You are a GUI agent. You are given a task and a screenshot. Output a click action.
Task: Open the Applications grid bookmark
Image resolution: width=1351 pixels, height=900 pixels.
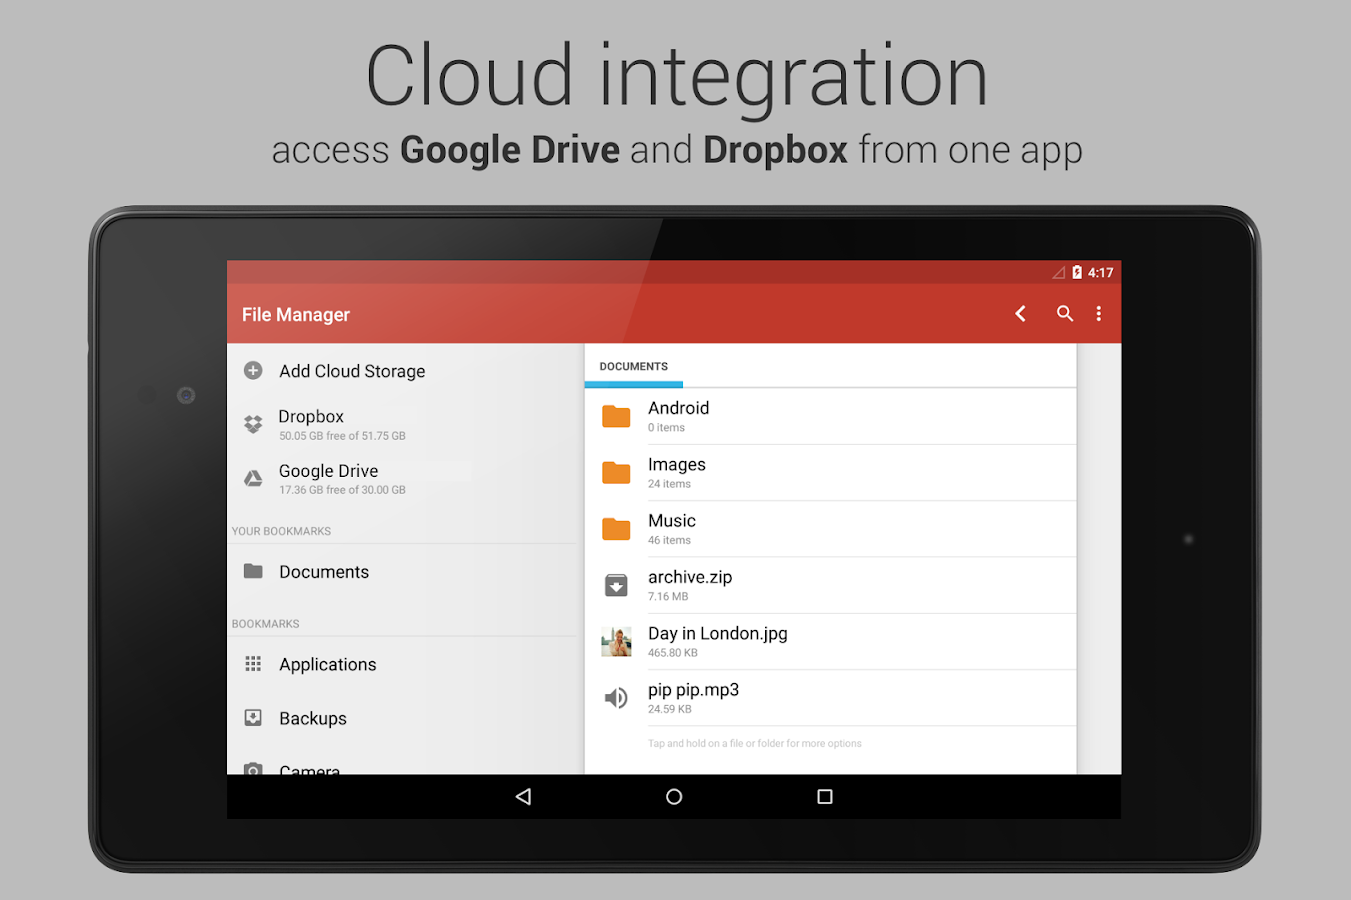pos(405,664)
